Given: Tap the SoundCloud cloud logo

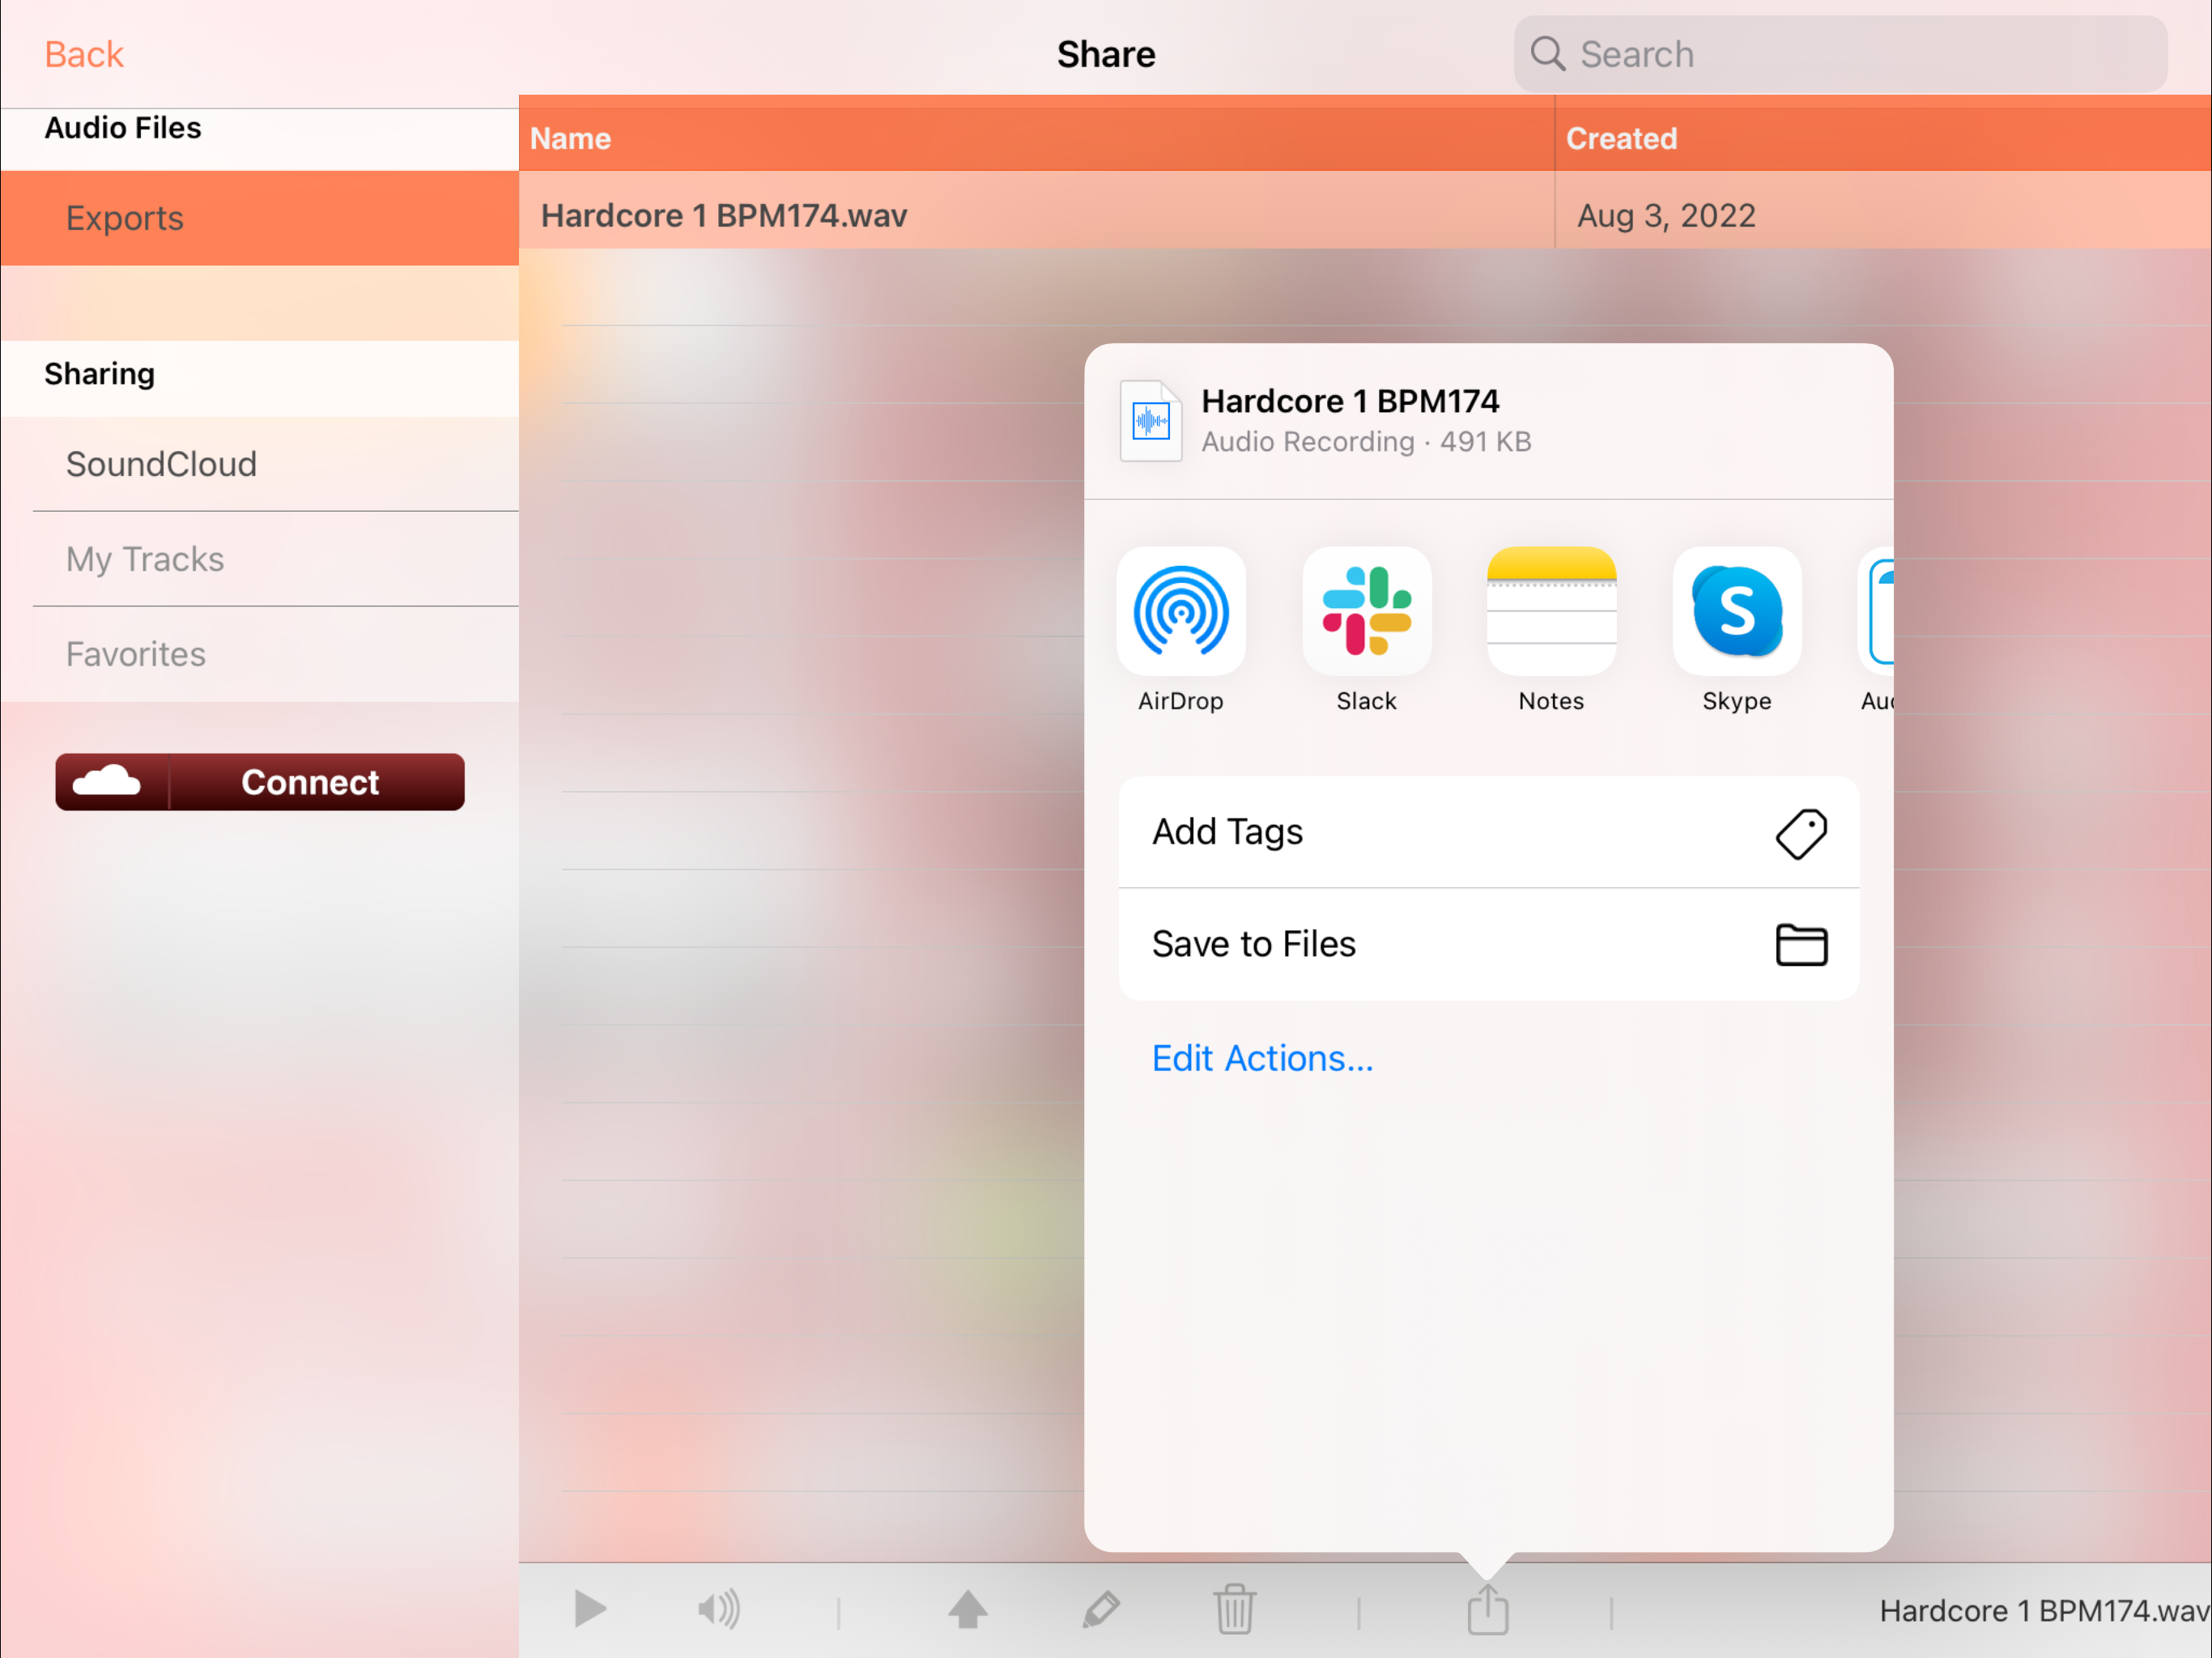Looking at the screenshot, I should 107,781.
